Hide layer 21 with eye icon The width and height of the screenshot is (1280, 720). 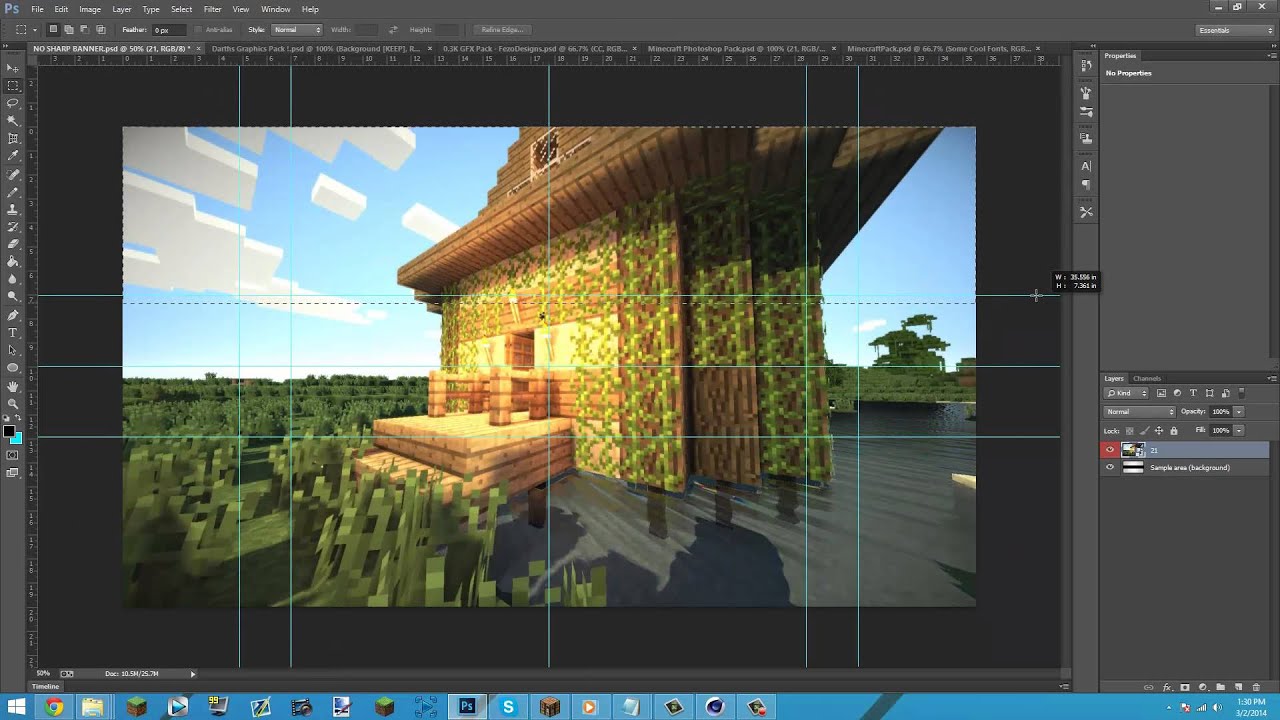[1110, 450]
